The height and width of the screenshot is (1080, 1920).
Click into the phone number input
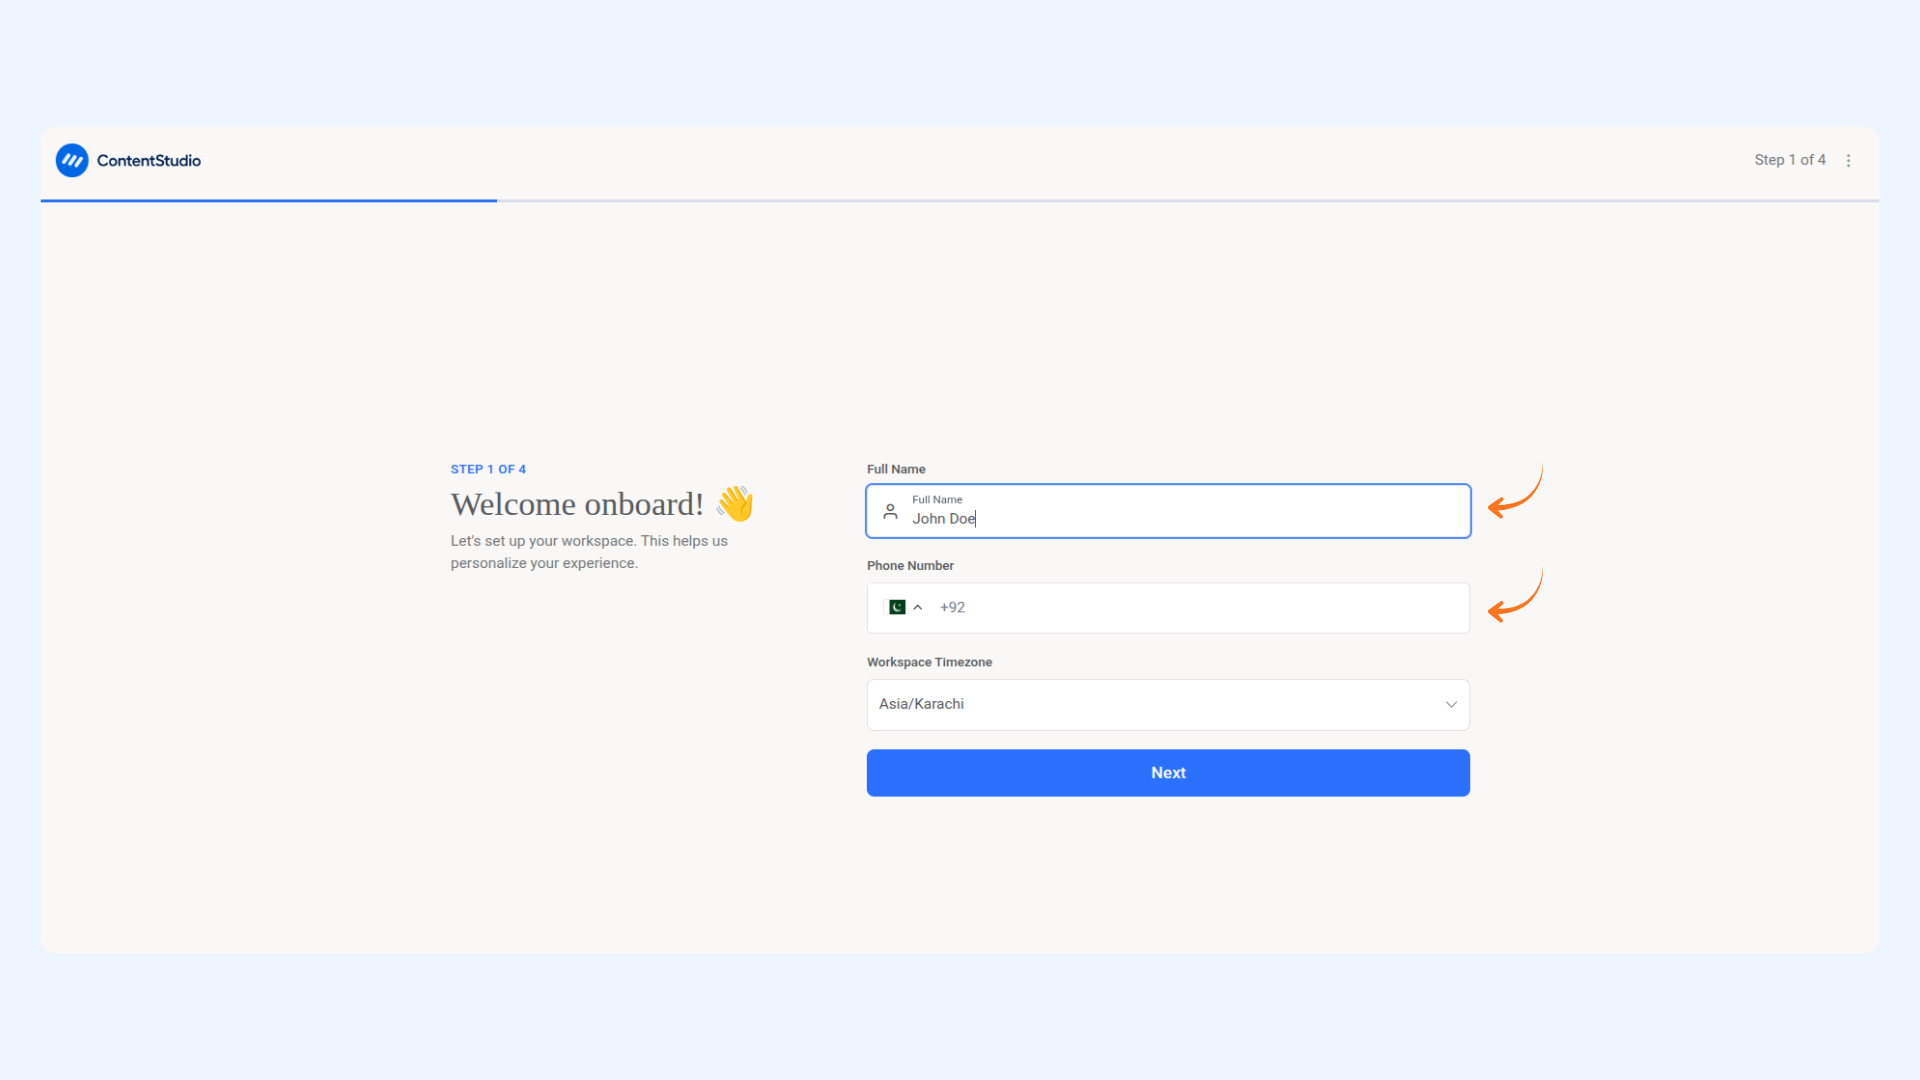[x=1200, y=607]
